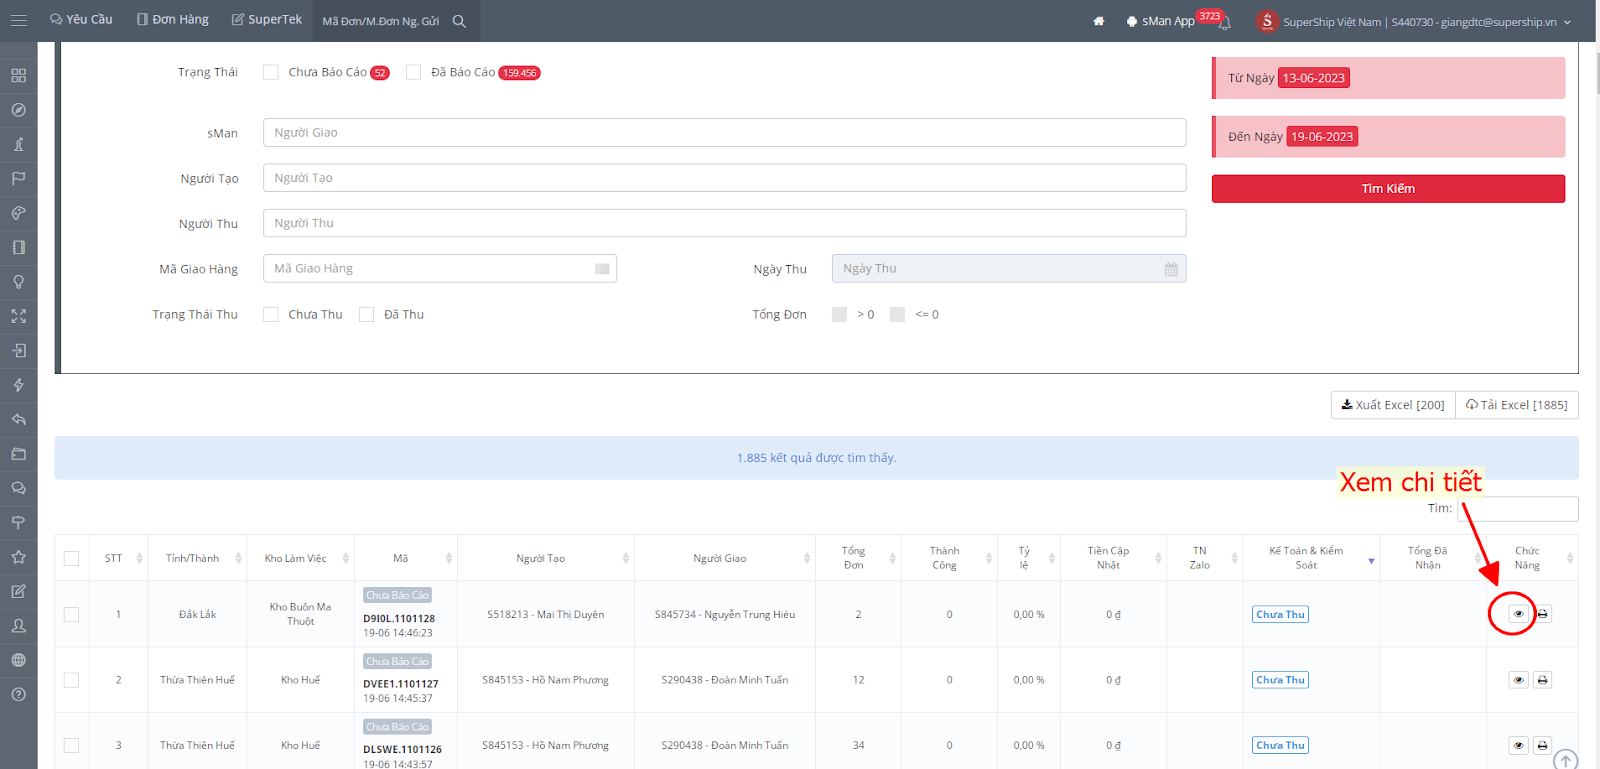Tick the Tổng Đơn > 0 checkbox

tap(839, 314)
